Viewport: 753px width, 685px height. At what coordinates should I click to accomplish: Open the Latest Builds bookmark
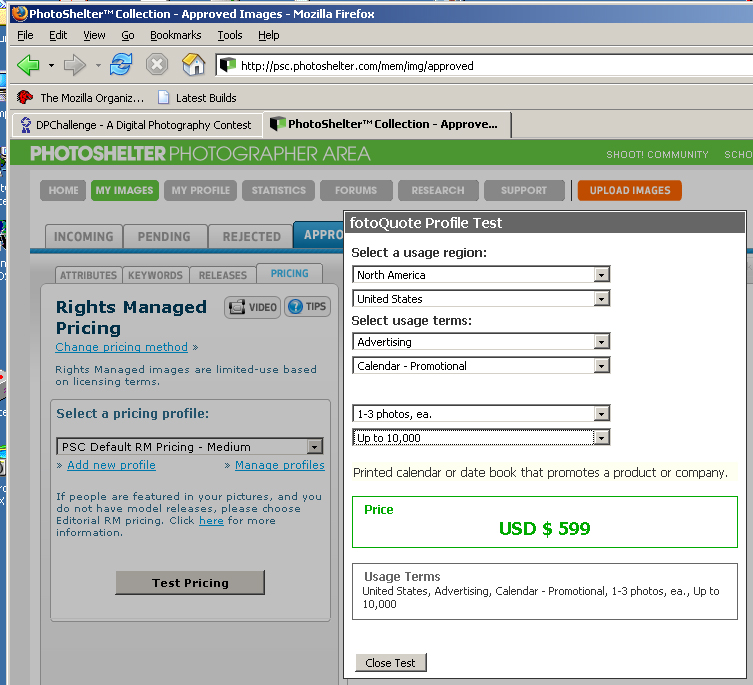[x=197, y=98]
